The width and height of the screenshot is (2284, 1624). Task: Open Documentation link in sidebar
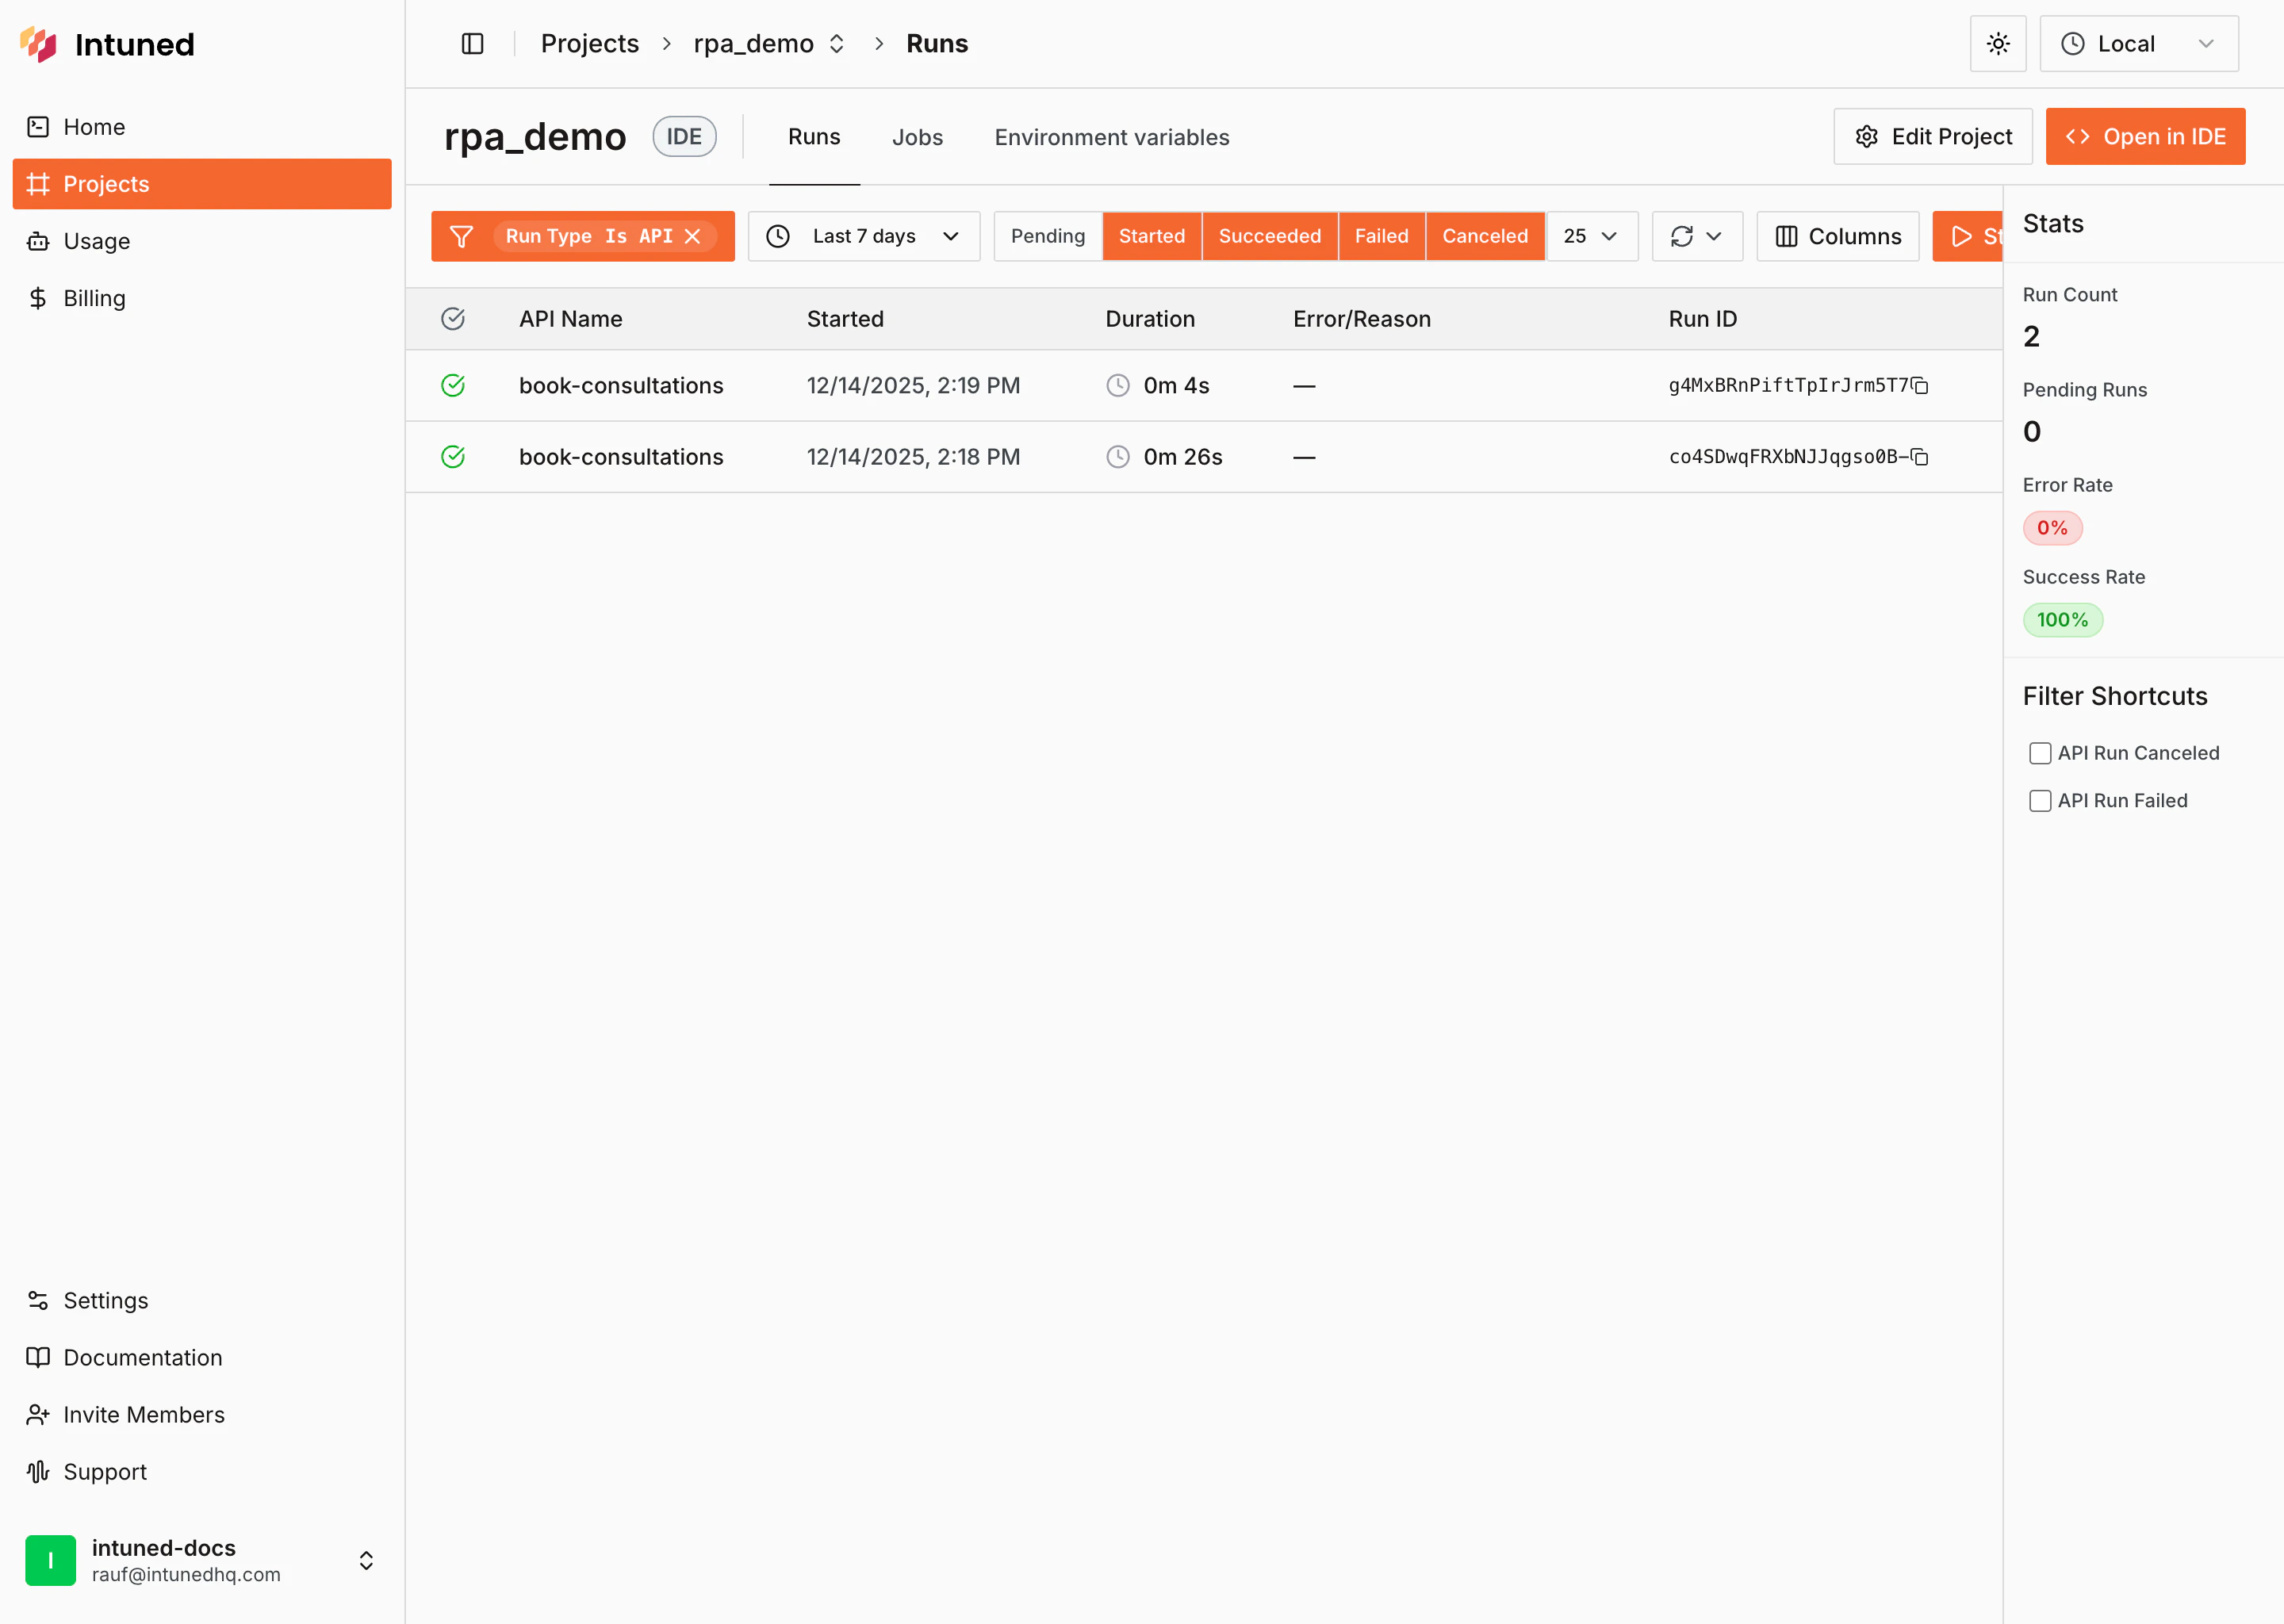tap(202, 1357)
